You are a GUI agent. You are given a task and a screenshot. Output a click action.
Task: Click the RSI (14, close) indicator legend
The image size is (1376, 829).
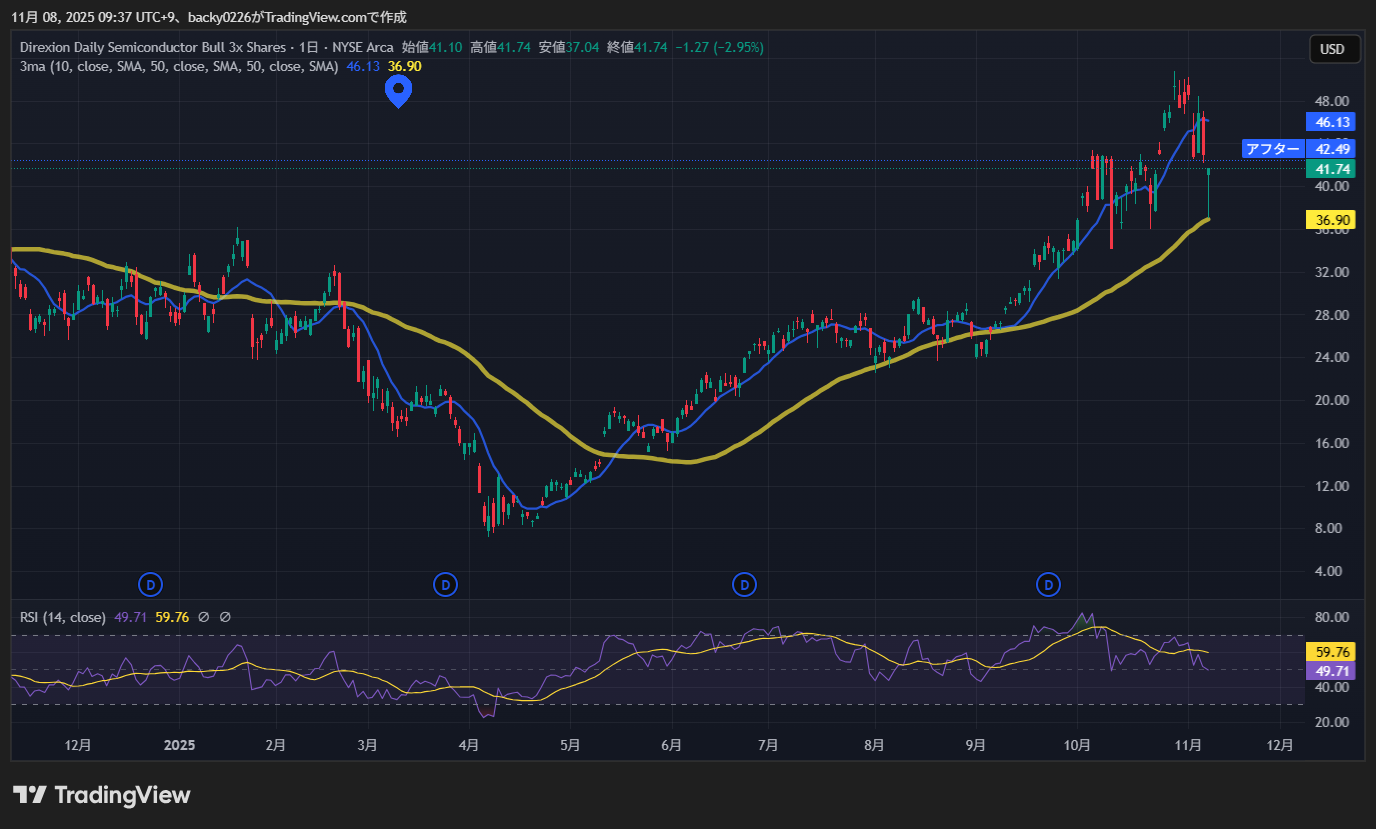click(x=63, y=618)
